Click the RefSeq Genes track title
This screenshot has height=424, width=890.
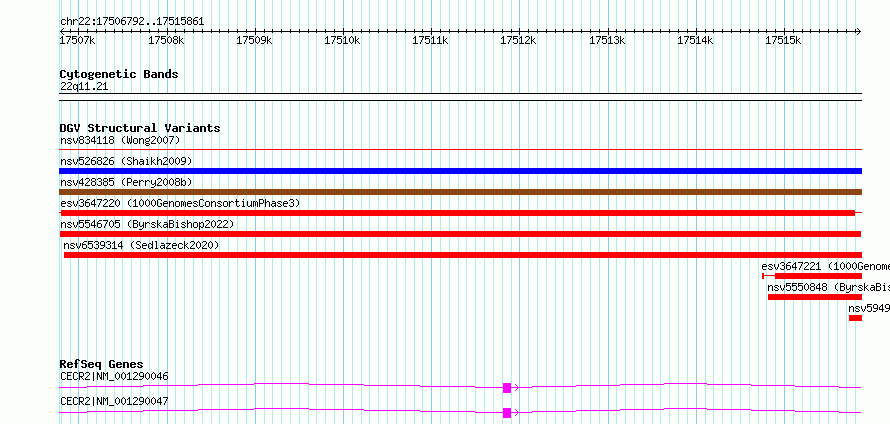pos(101,364)
